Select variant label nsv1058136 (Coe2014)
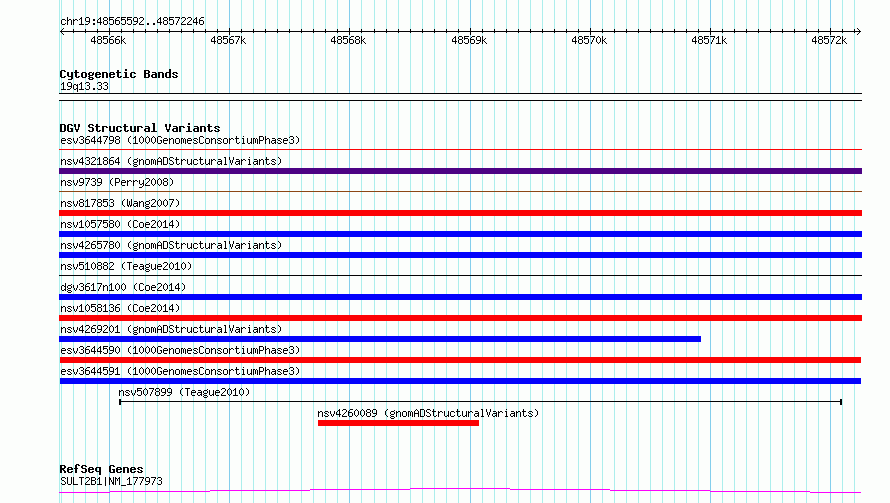The width and height of the screenshot is (890, 503). [x=120, y=308]
